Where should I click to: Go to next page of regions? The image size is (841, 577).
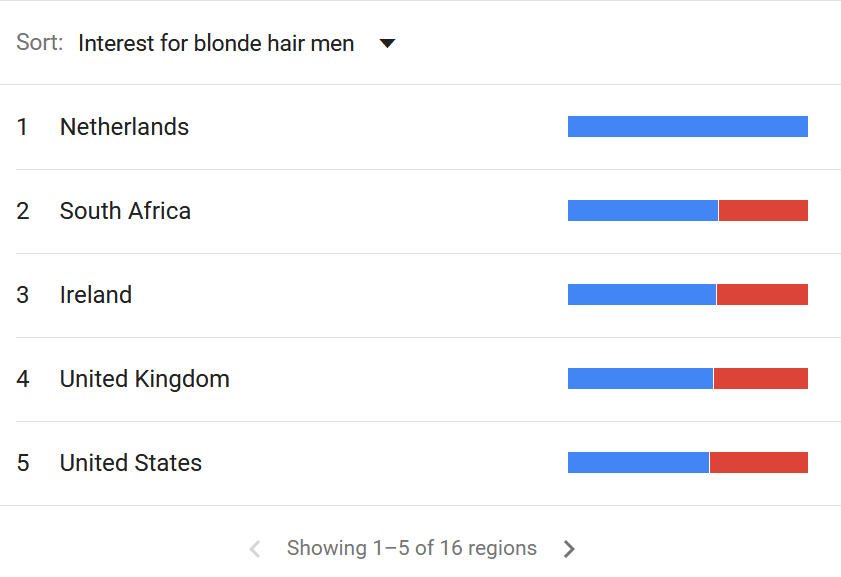(569, 549)
